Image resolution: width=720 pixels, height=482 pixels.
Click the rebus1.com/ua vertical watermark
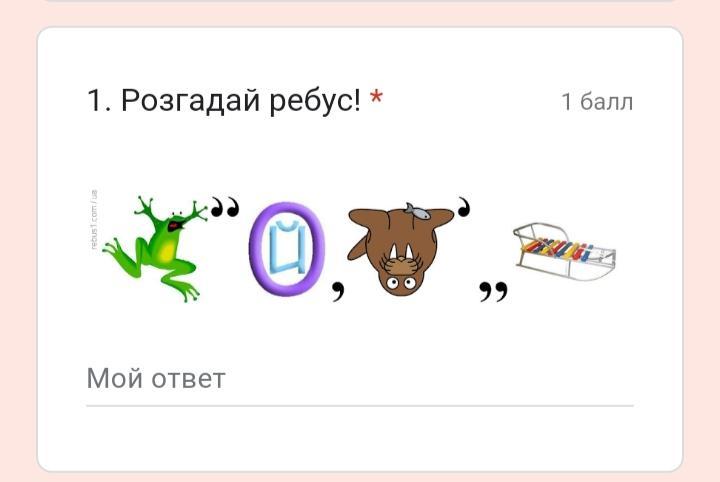tap(94, 219)
